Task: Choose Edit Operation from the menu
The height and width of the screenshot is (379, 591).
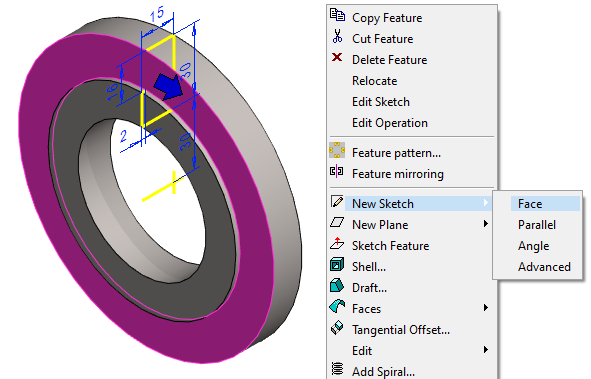Action: tap(390, 123)
